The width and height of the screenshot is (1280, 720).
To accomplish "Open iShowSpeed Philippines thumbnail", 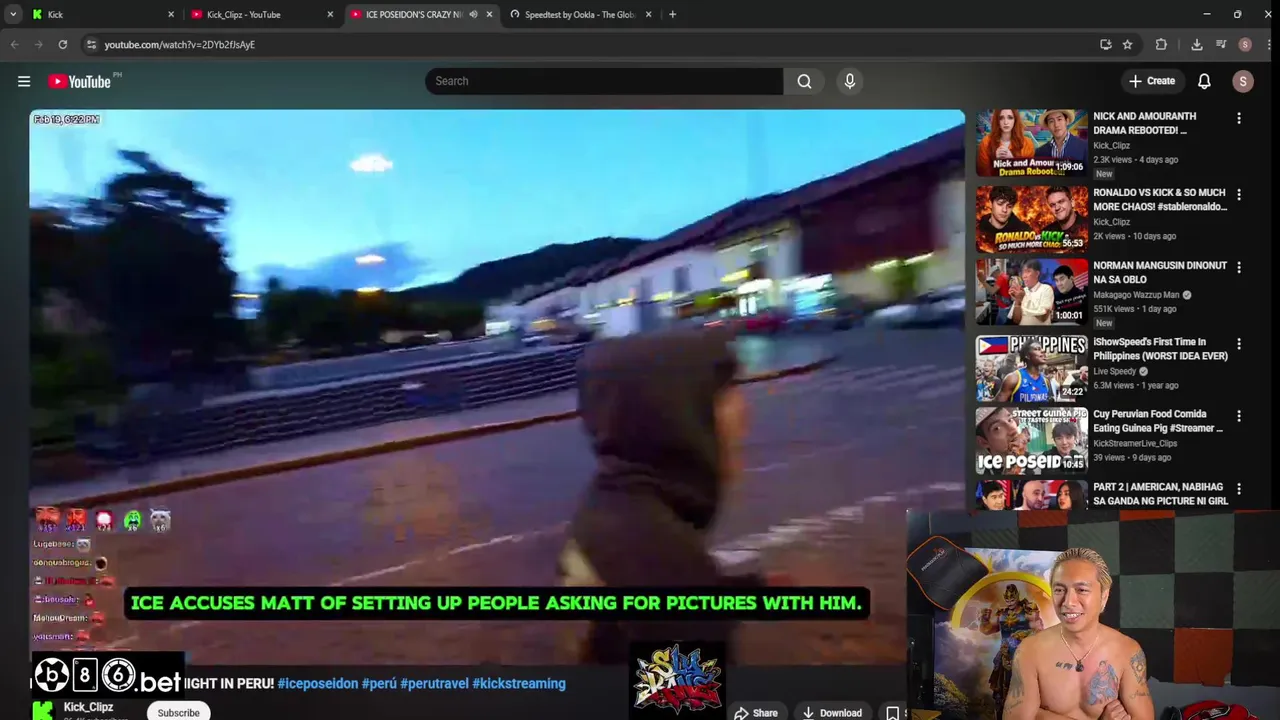I will point(1031,368).
